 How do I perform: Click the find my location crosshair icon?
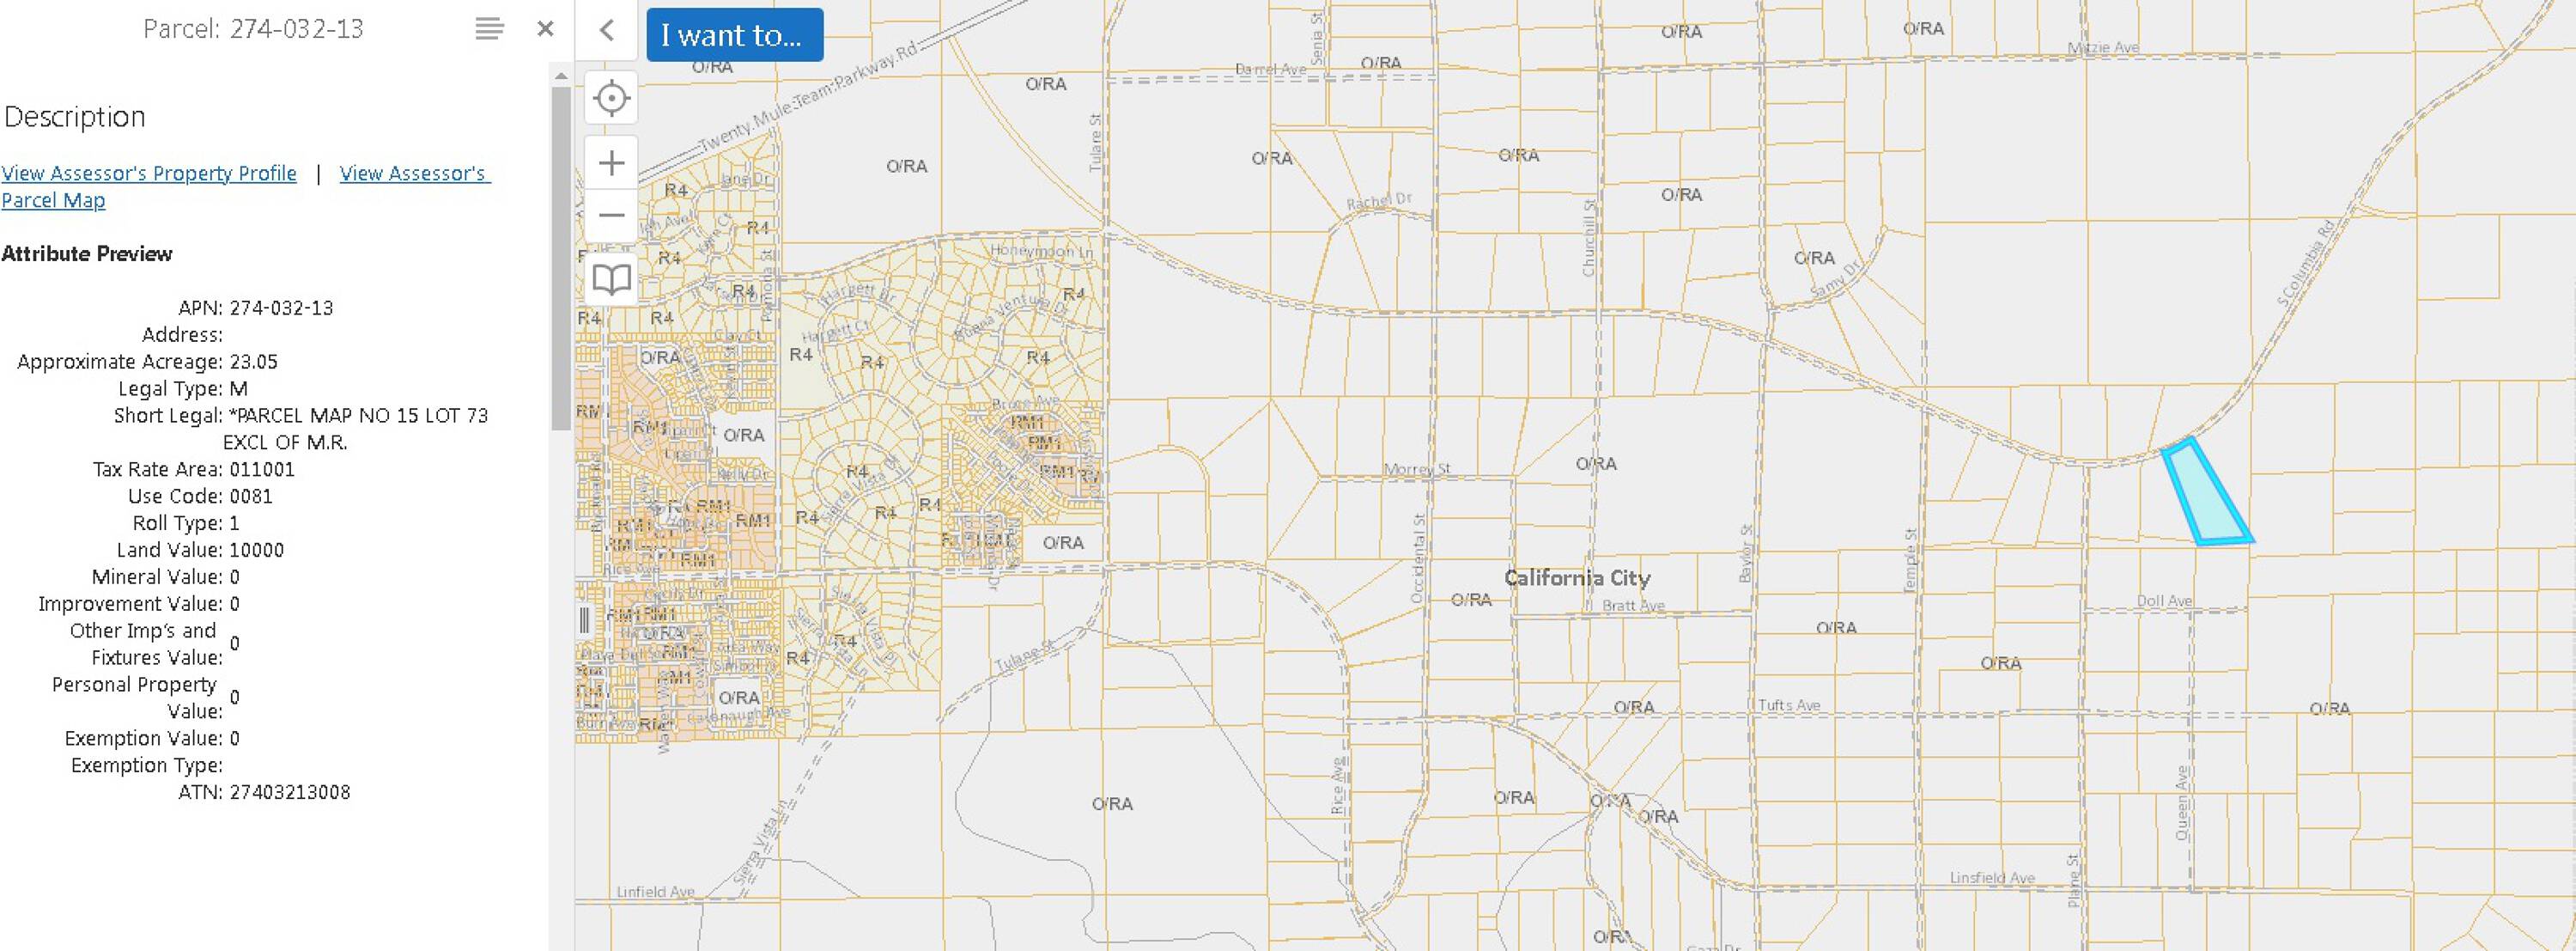[x=611, y=98]
